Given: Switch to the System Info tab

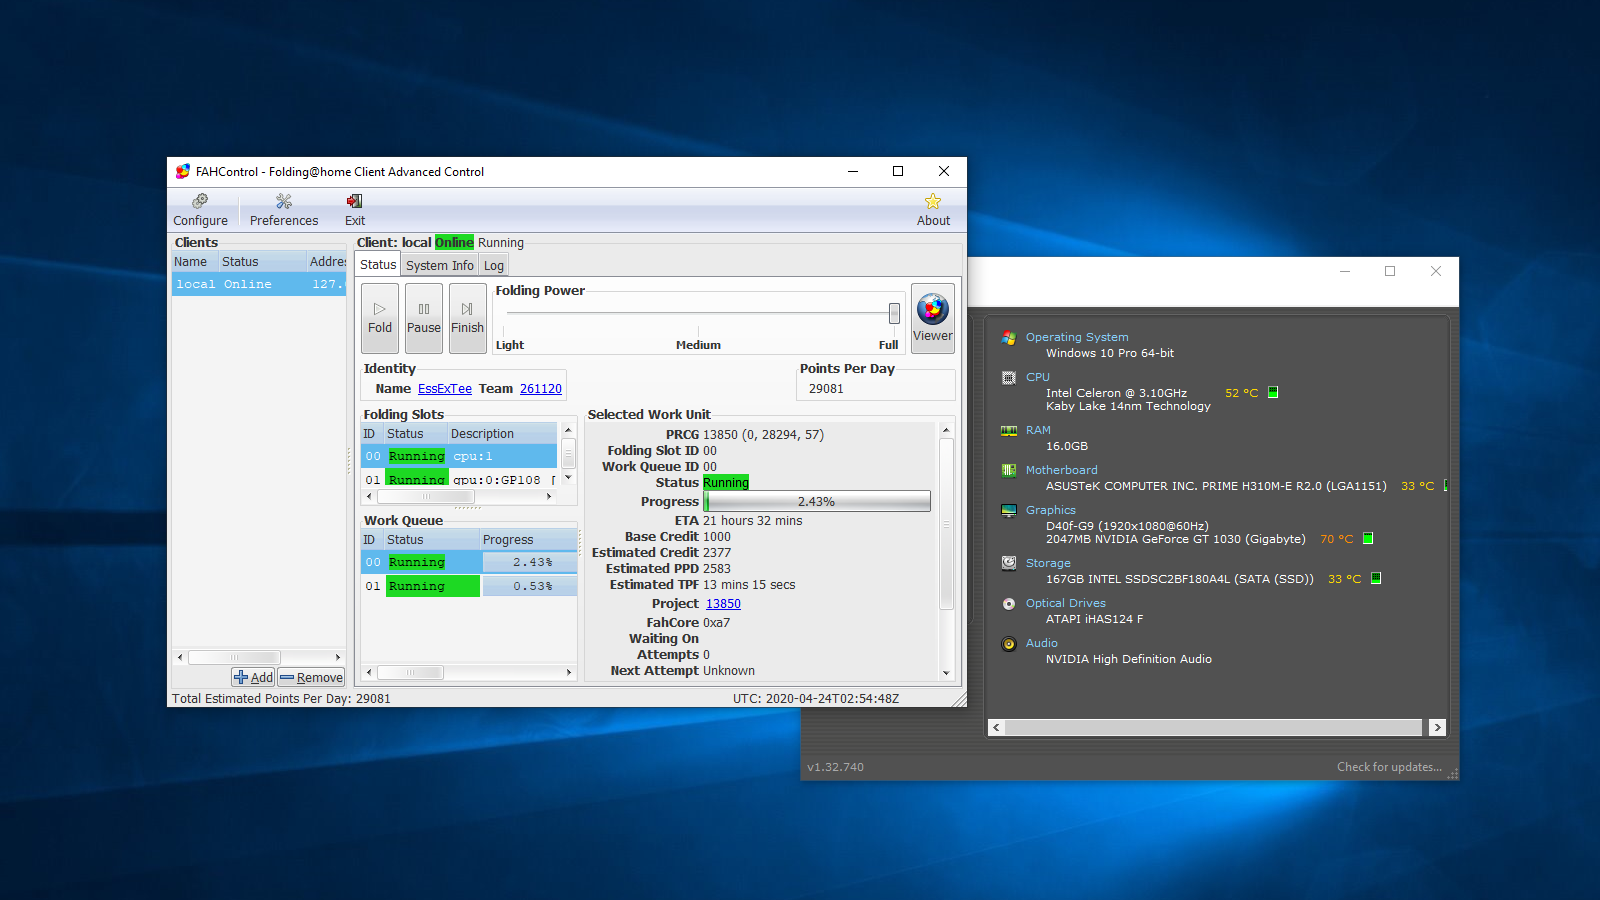Looking at the screenshot, I should [440, 266].
